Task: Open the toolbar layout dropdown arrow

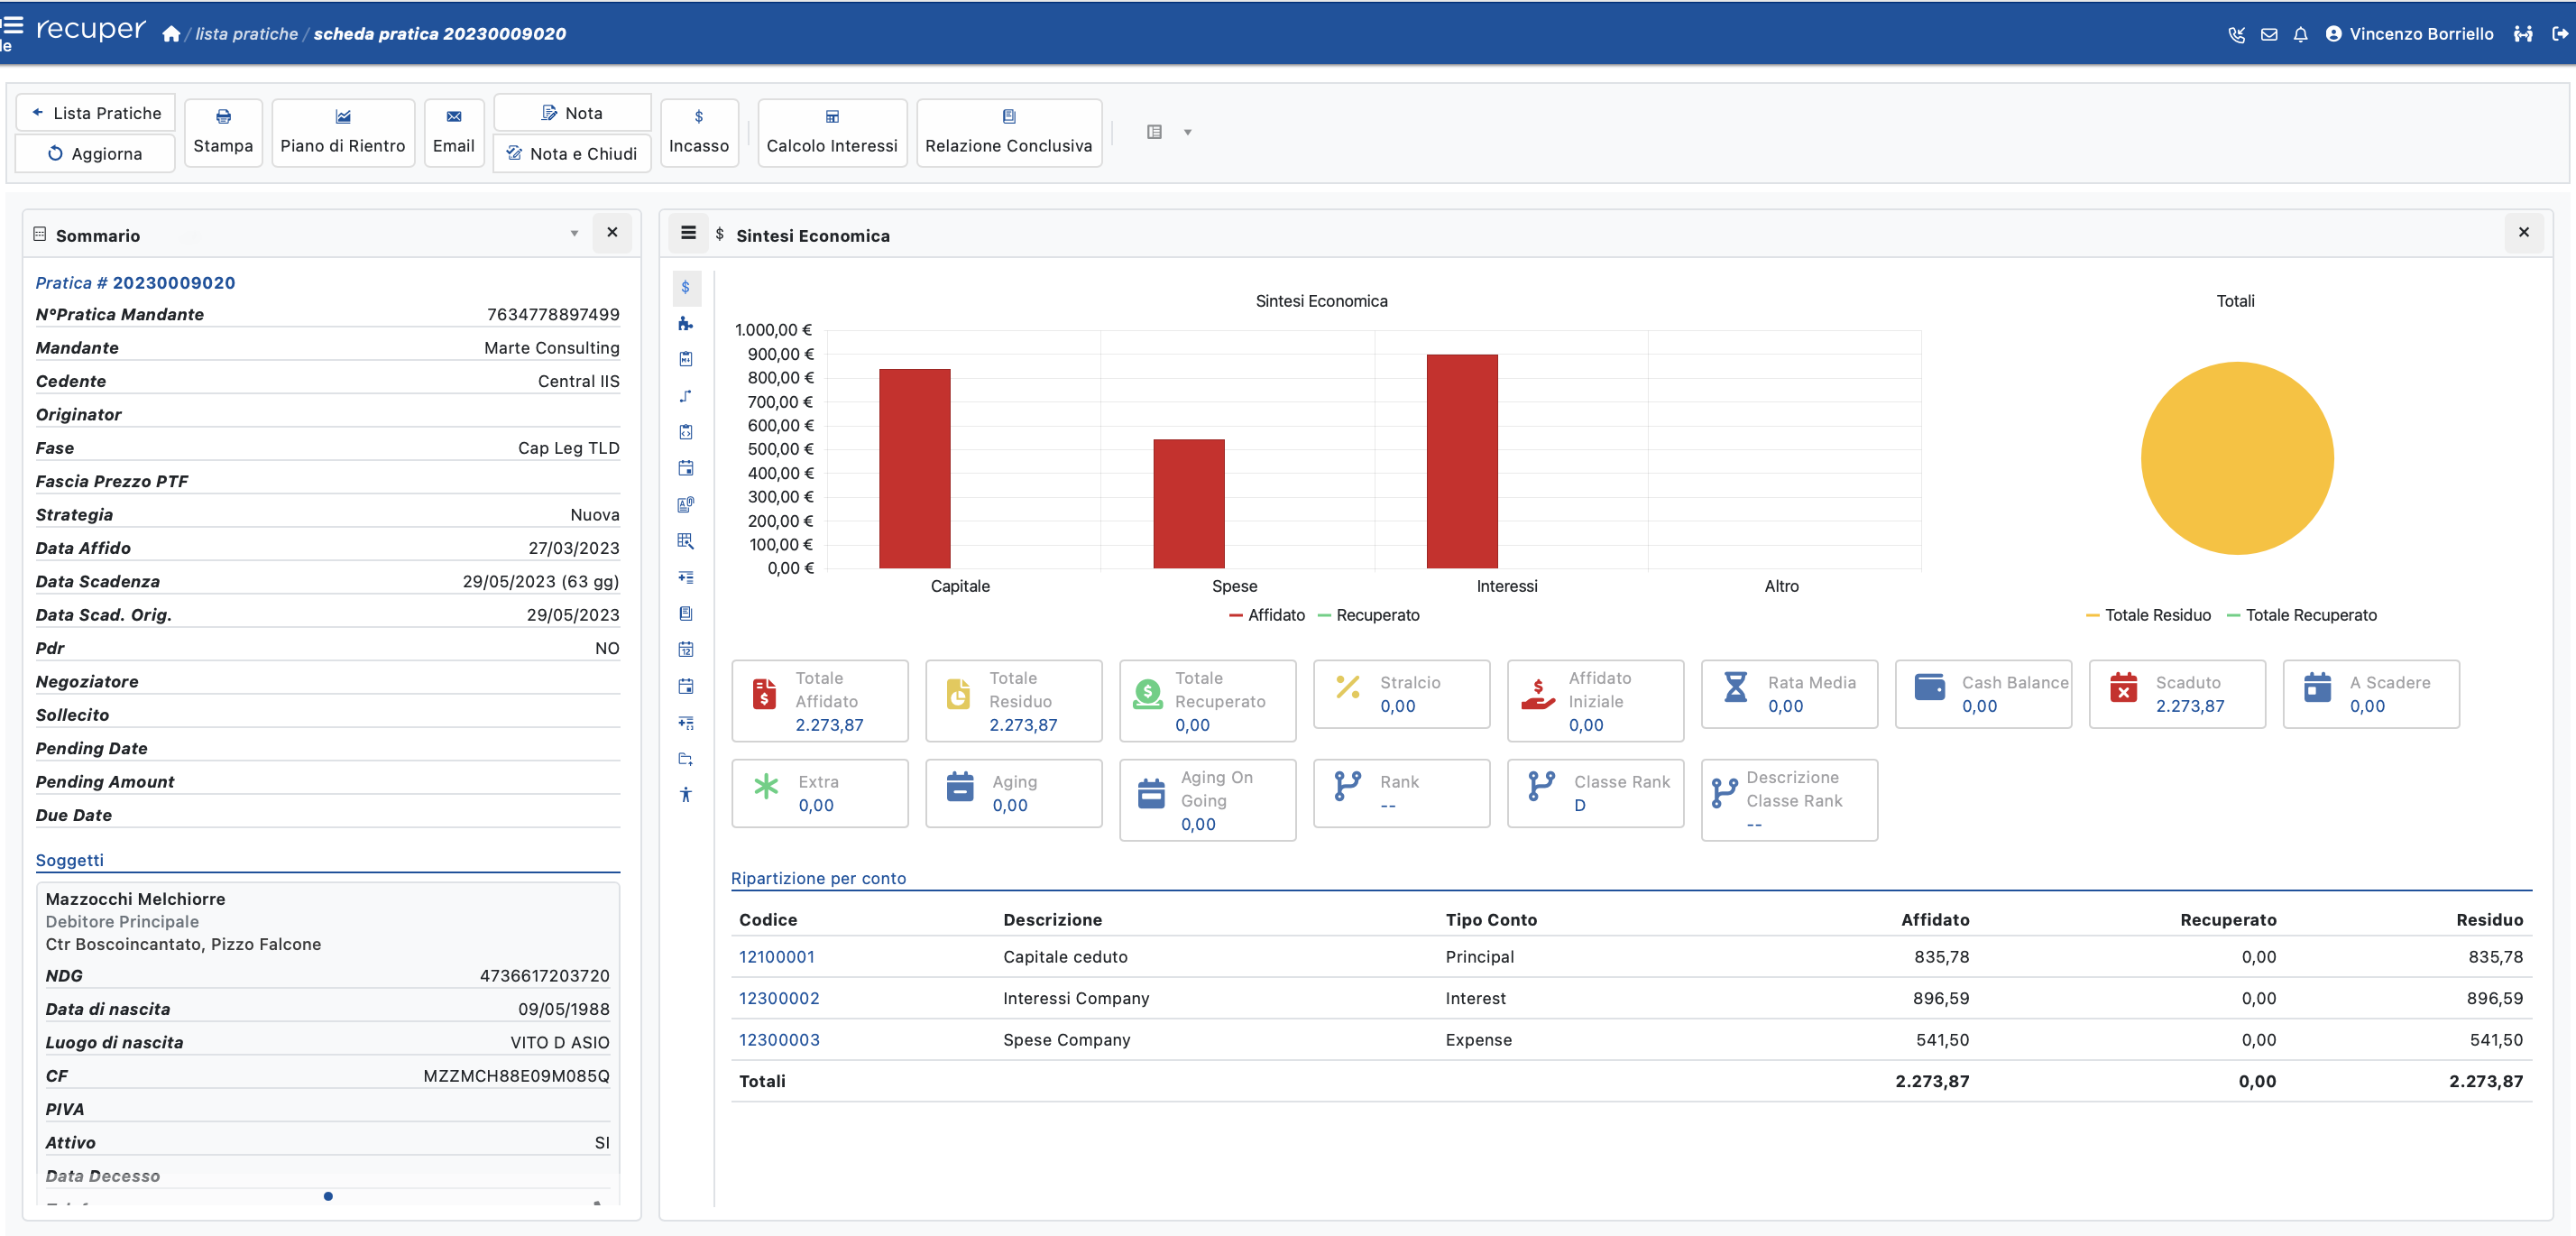Action: coord(1187,132)
